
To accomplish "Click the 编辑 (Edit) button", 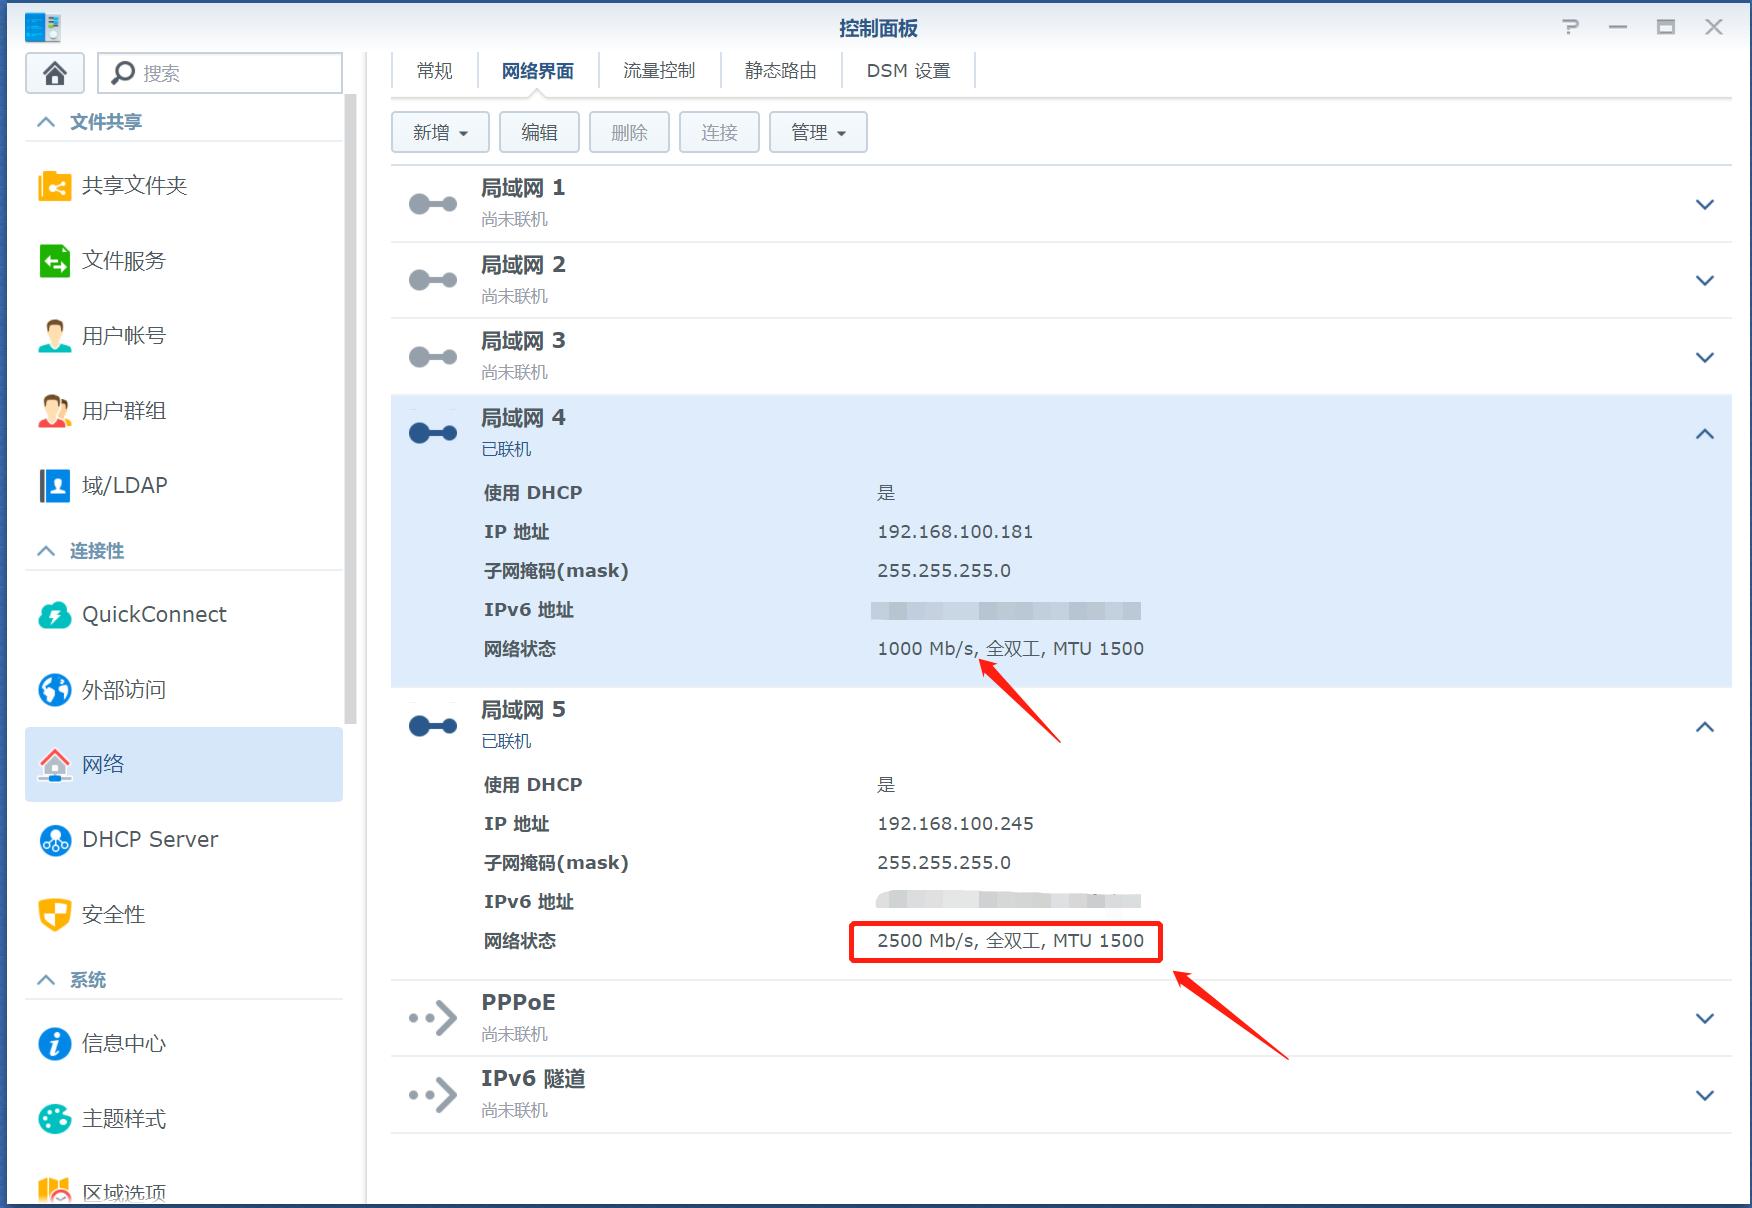I will click(x=539, y=131).
